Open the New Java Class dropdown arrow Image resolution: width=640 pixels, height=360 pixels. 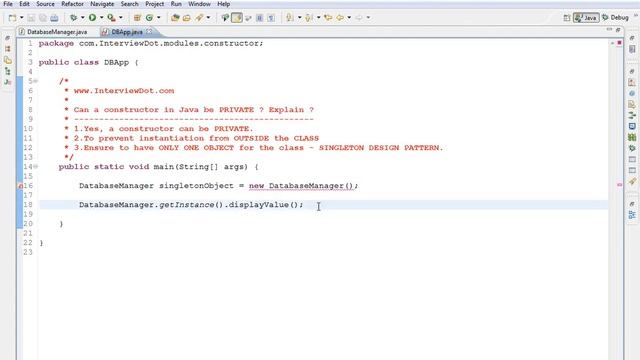pyautogui.click(x=159, y=18)
